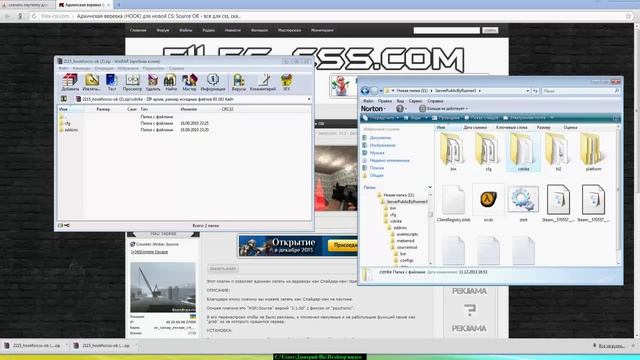Screen dimensions: 640x360
Task: Click WinRAR View (Просмотр) toolbar icon
Action: coord(132,82)
